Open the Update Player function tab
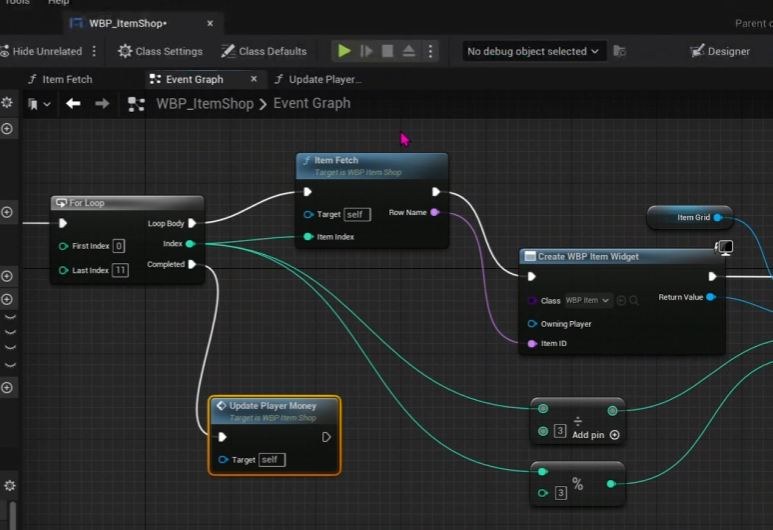Image resolution: width=773 pixels, height=530 pixels. point(318,79)
